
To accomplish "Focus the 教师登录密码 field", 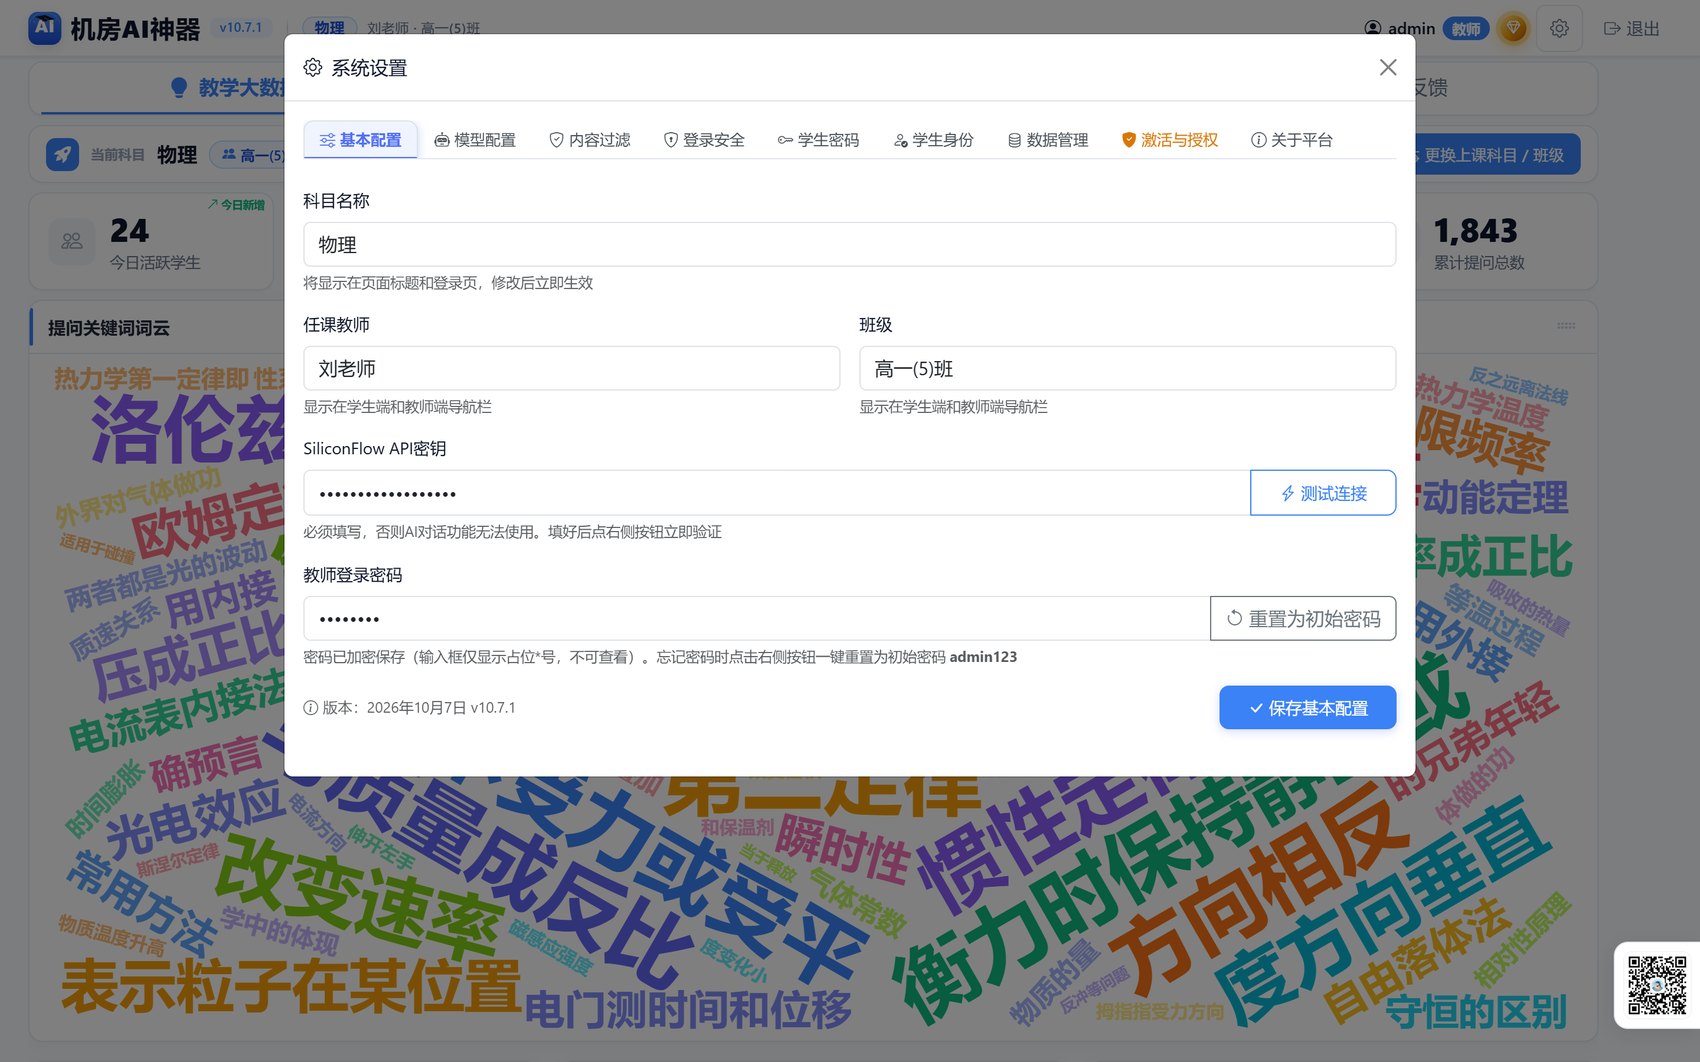I will coord(756,618).
